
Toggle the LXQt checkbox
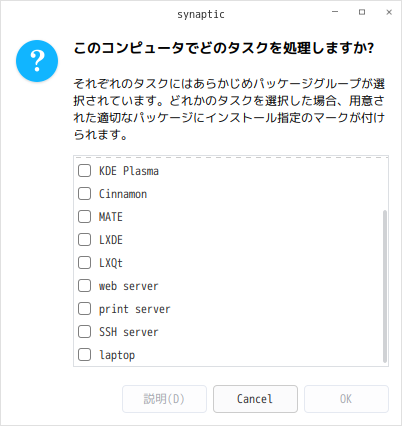click(84, 263)
